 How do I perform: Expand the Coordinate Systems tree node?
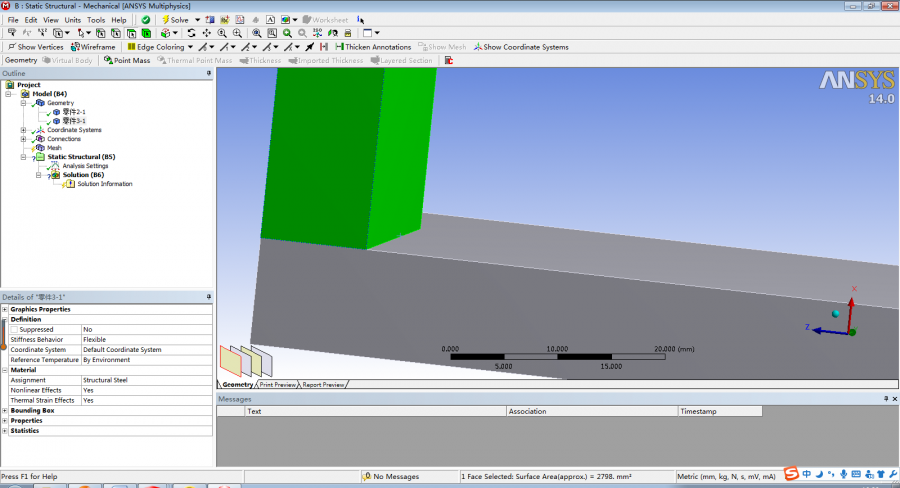23,130
